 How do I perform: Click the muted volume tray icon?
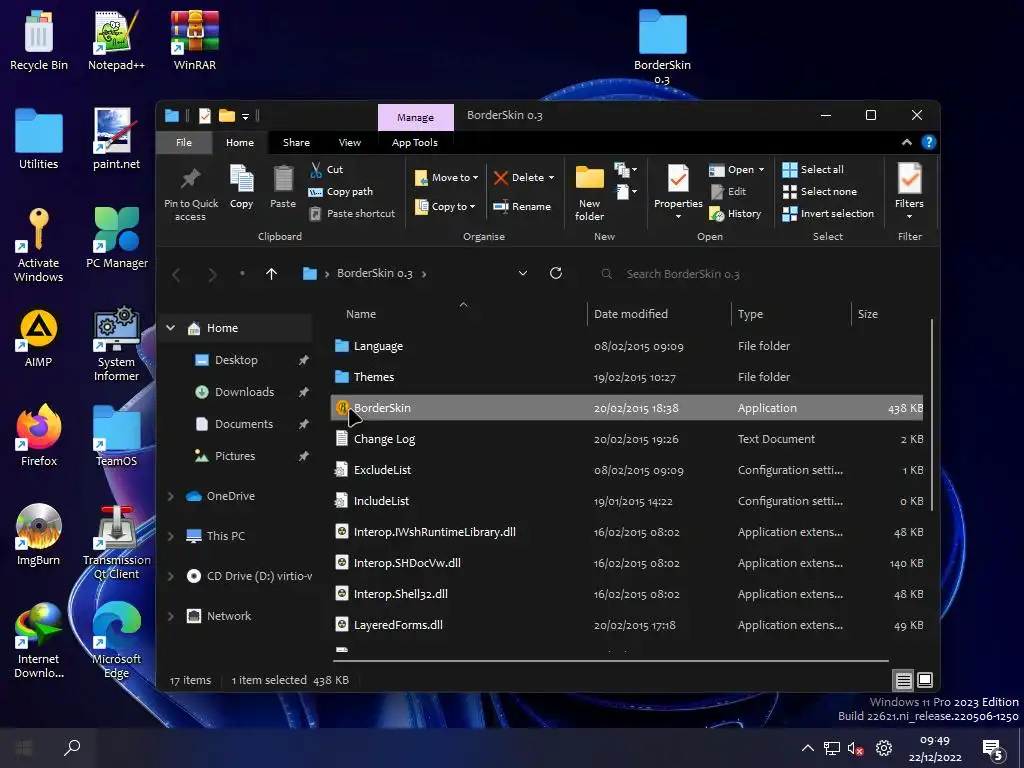(856, 748)
